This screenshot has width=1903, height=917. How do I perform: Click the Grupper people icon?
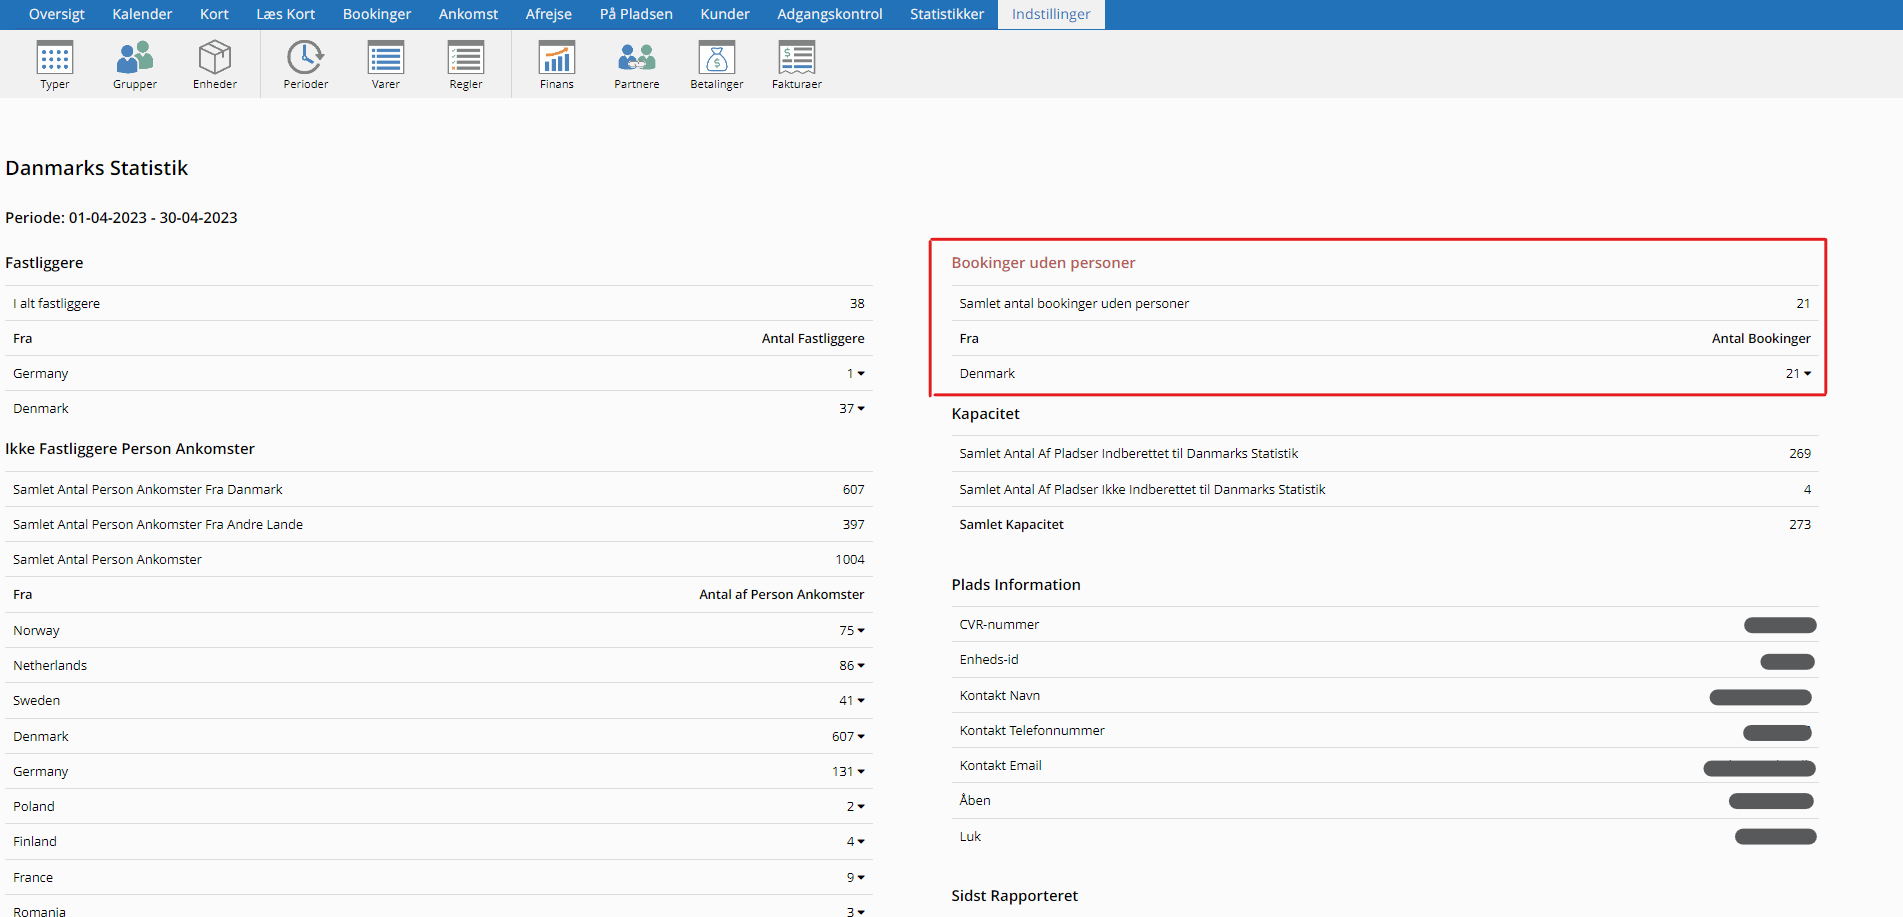click(x=135, y=58)
